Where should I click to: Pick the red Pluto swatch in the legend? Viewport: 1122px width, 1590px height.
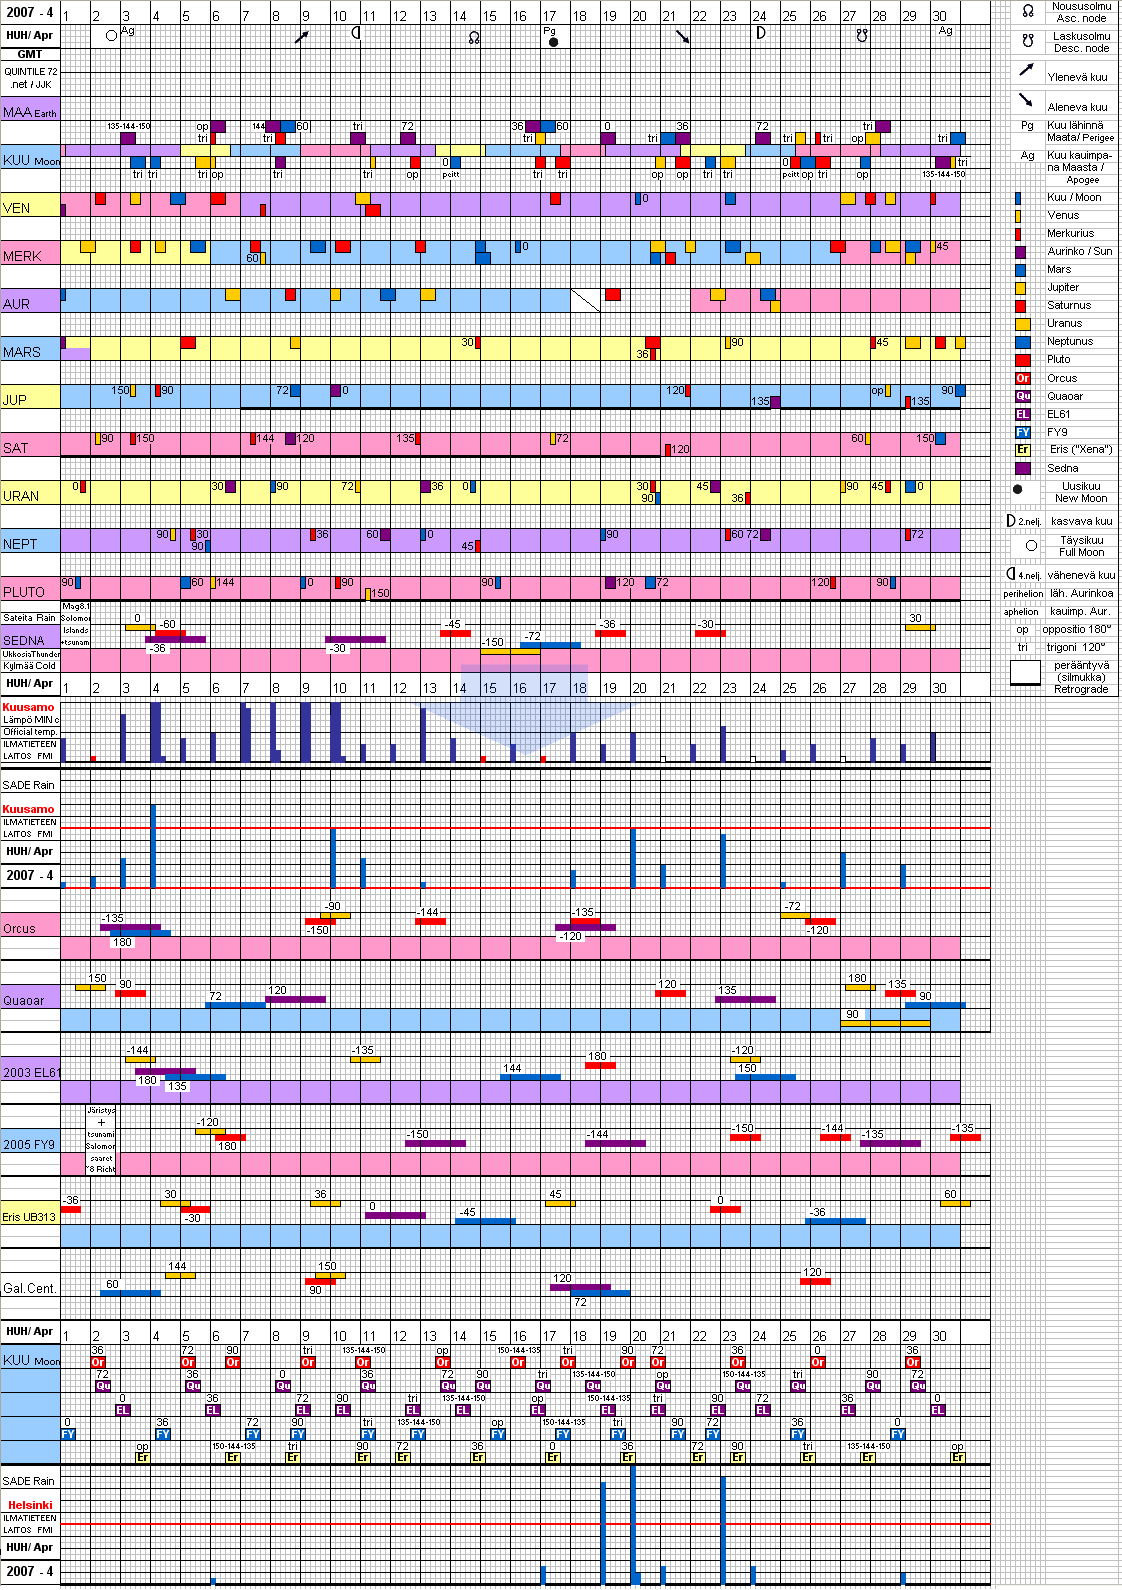pyautogui.click(x=1022, y=360)
